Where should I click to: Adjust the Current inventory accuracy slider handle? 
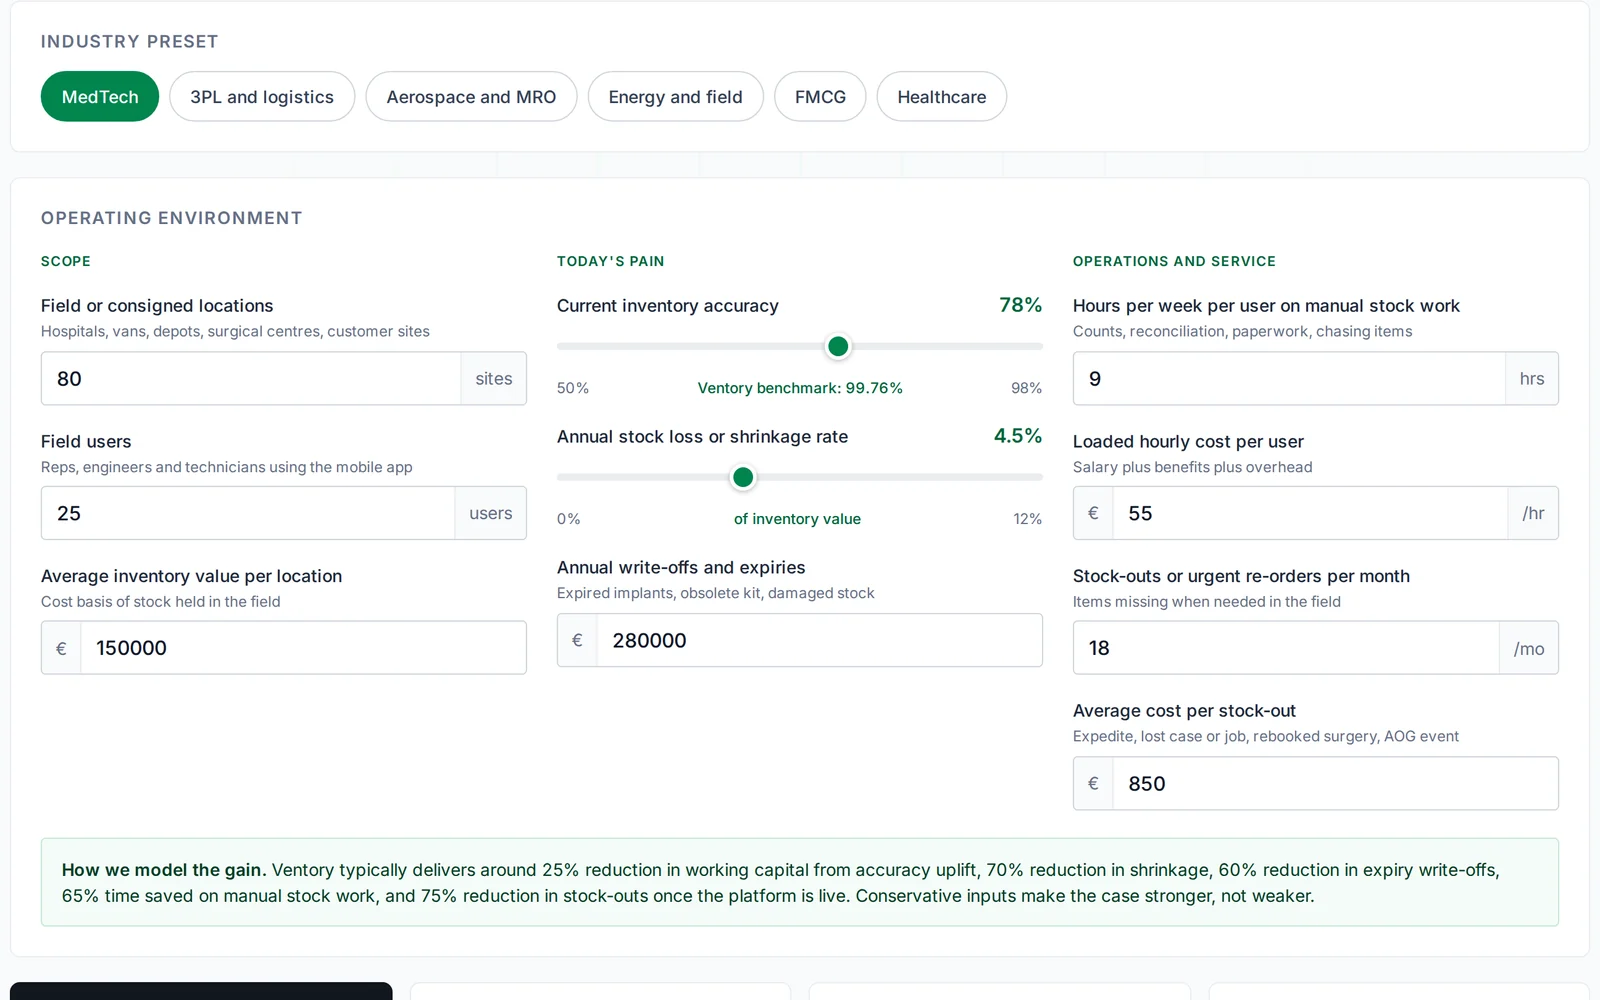[838, 346]
